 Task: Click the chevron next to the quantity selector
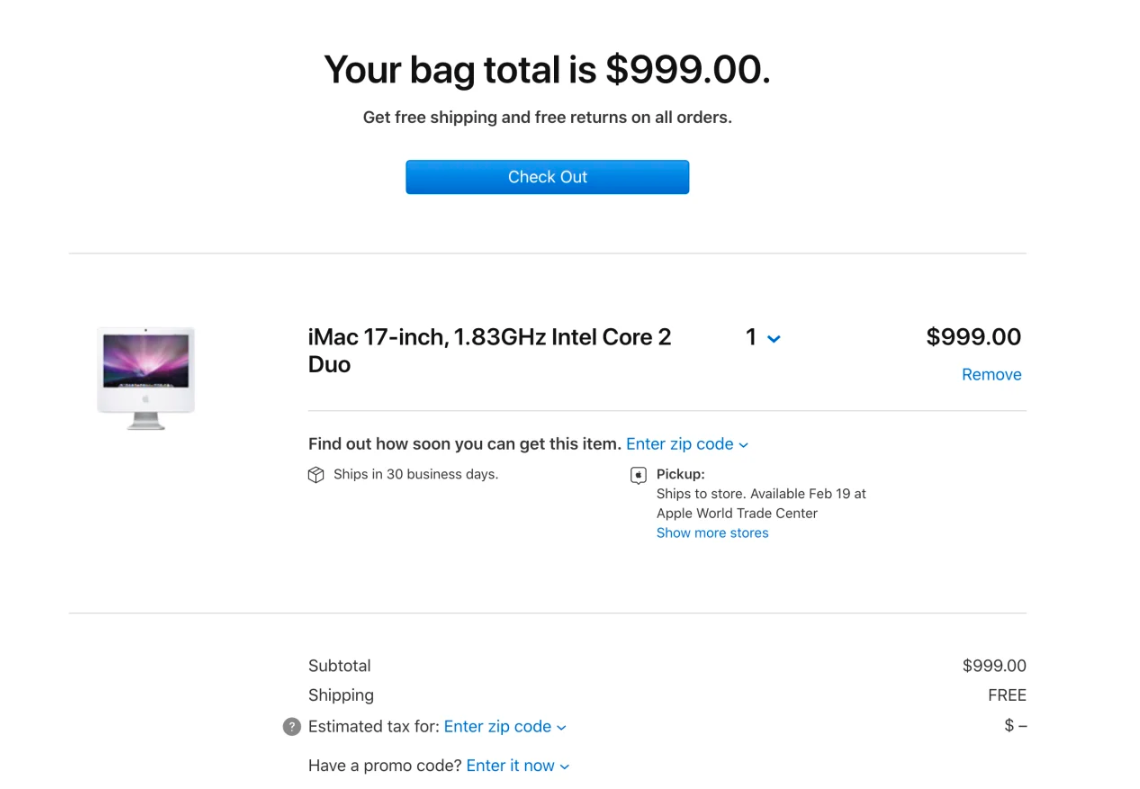[x=772, y=338]
